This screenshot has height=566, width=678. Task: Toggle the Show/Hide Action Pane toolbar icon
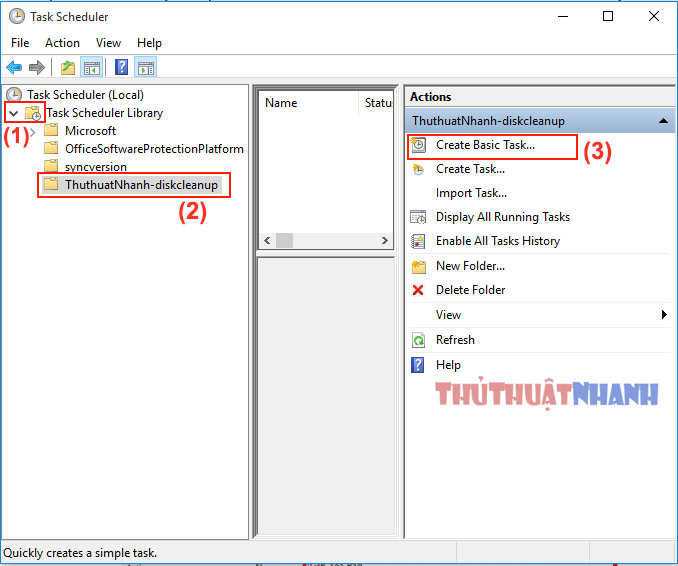coord(146,67)
